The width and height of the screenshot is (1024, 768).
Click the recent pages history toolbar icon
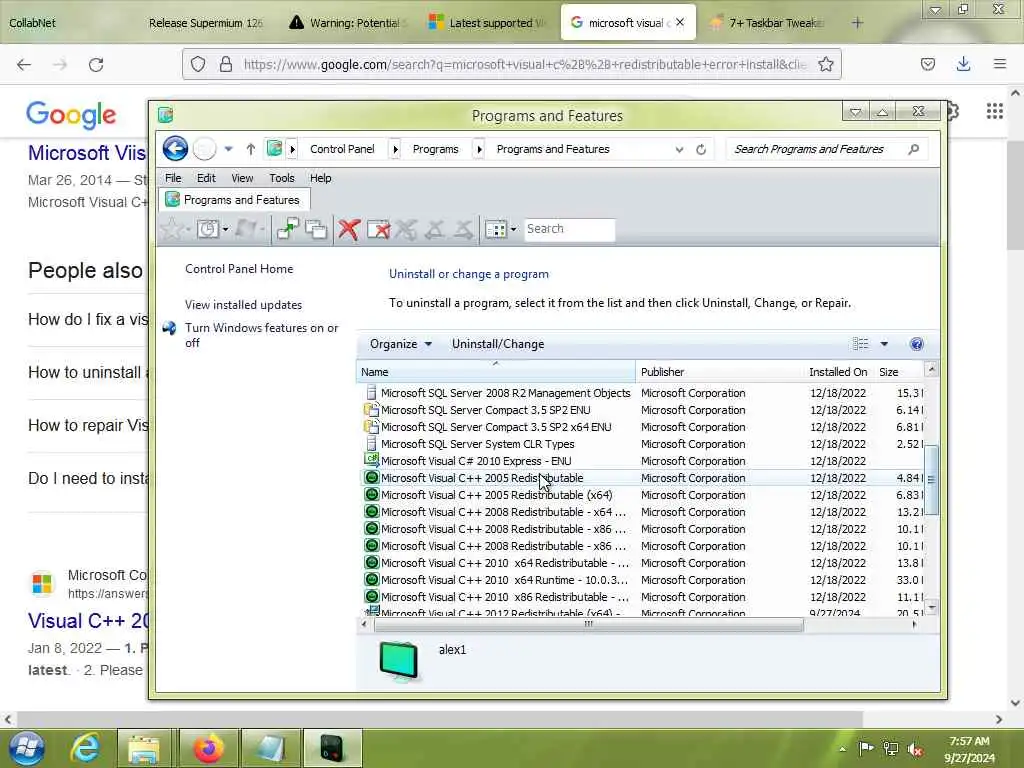click(208, 229)
